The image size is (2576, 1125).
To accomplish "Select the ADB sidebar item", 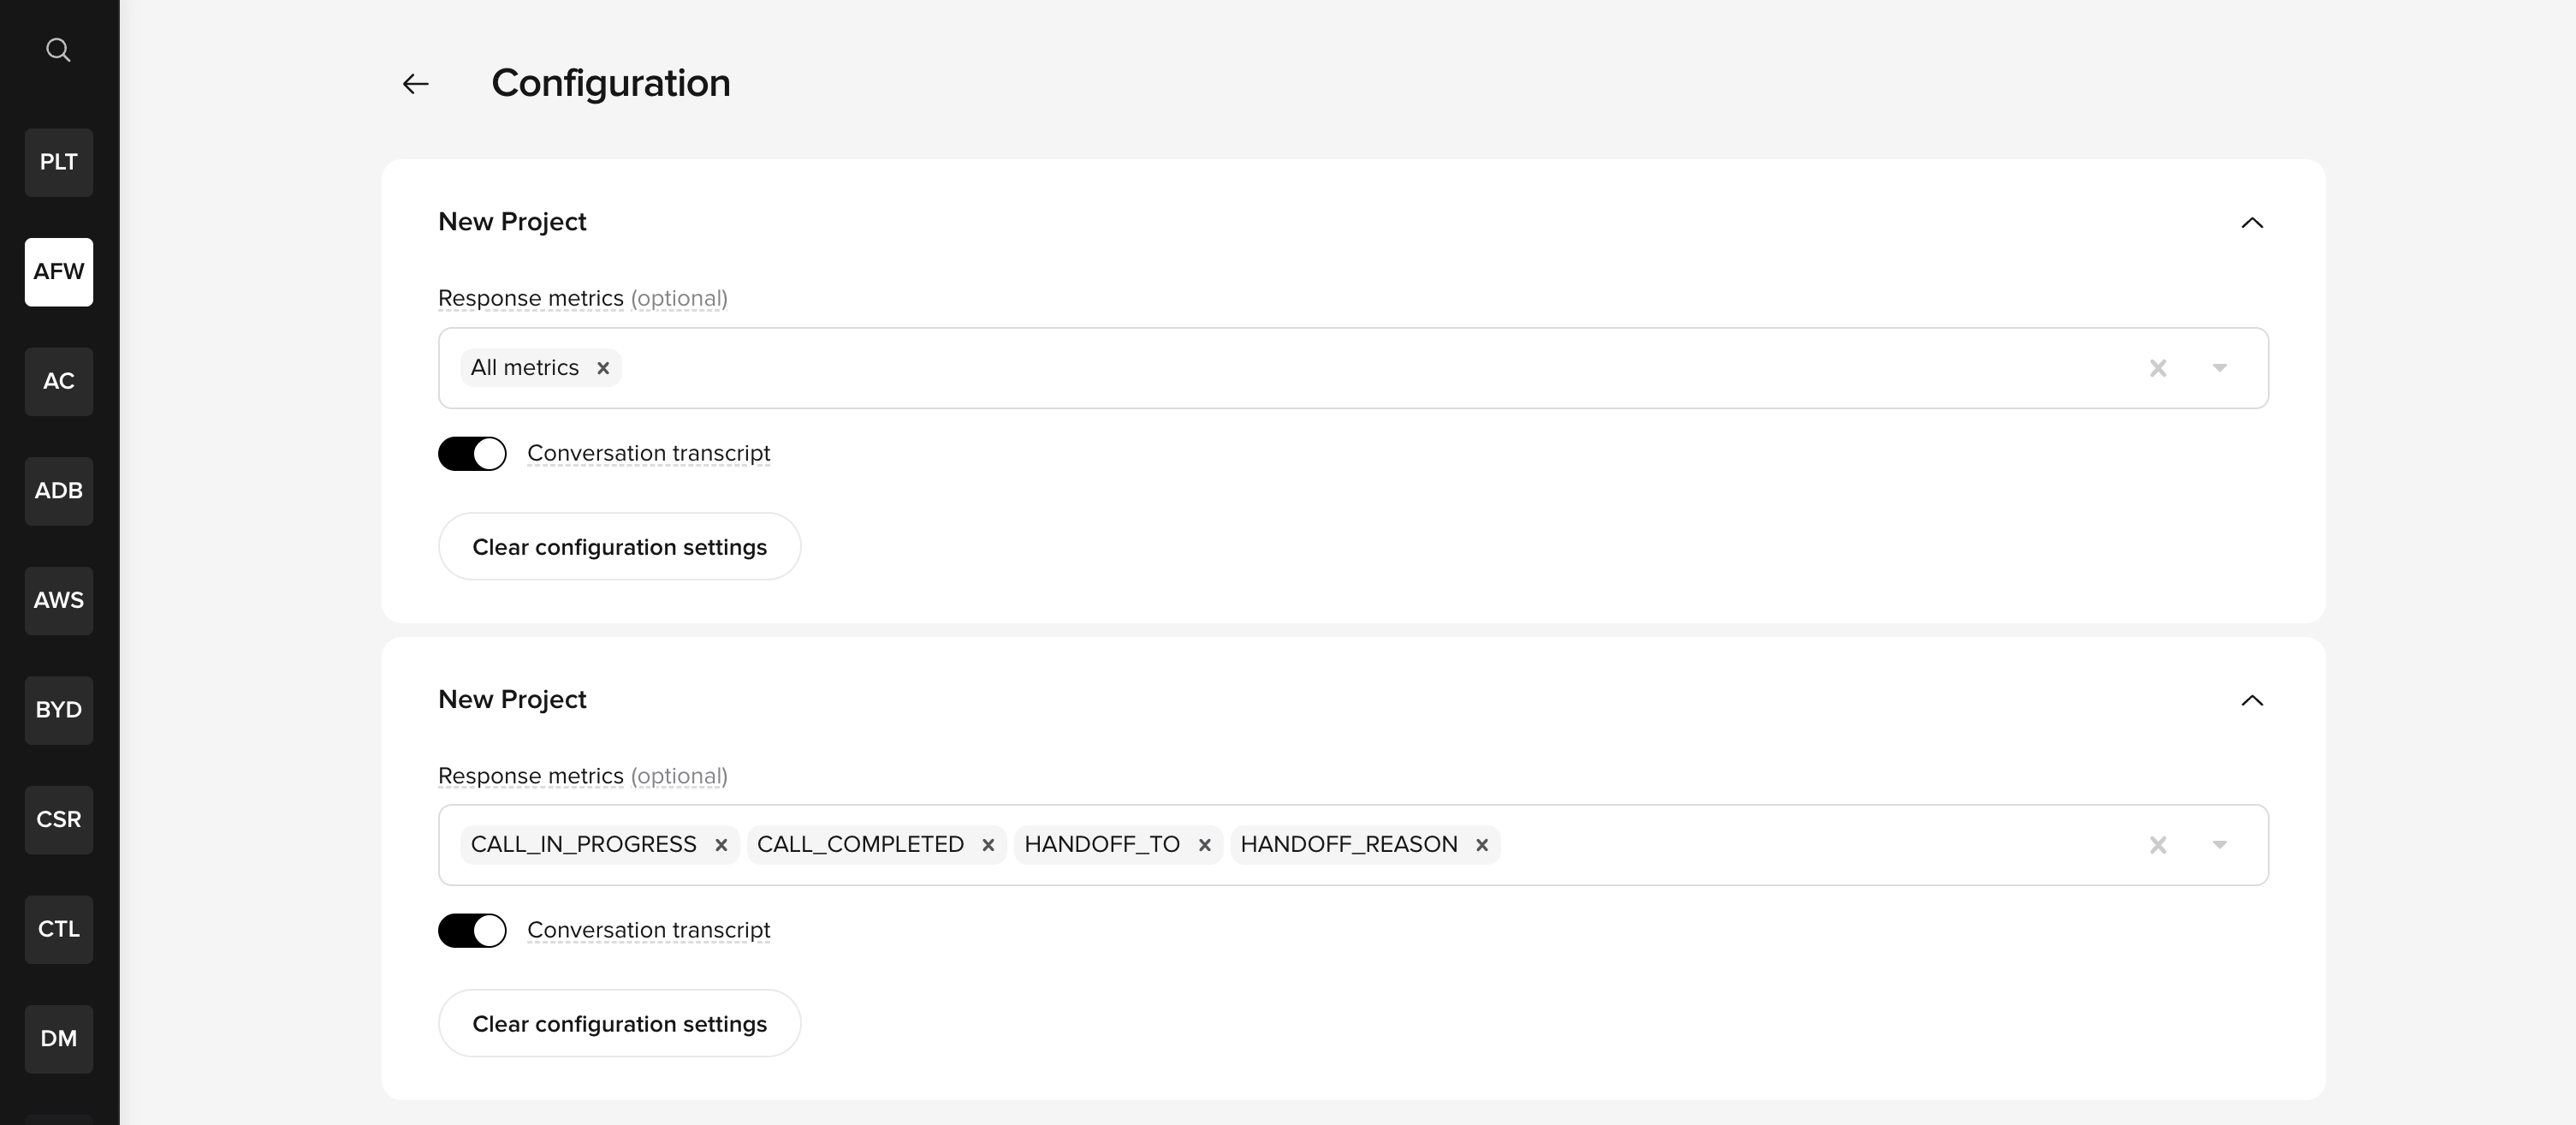I will point(58,491).
